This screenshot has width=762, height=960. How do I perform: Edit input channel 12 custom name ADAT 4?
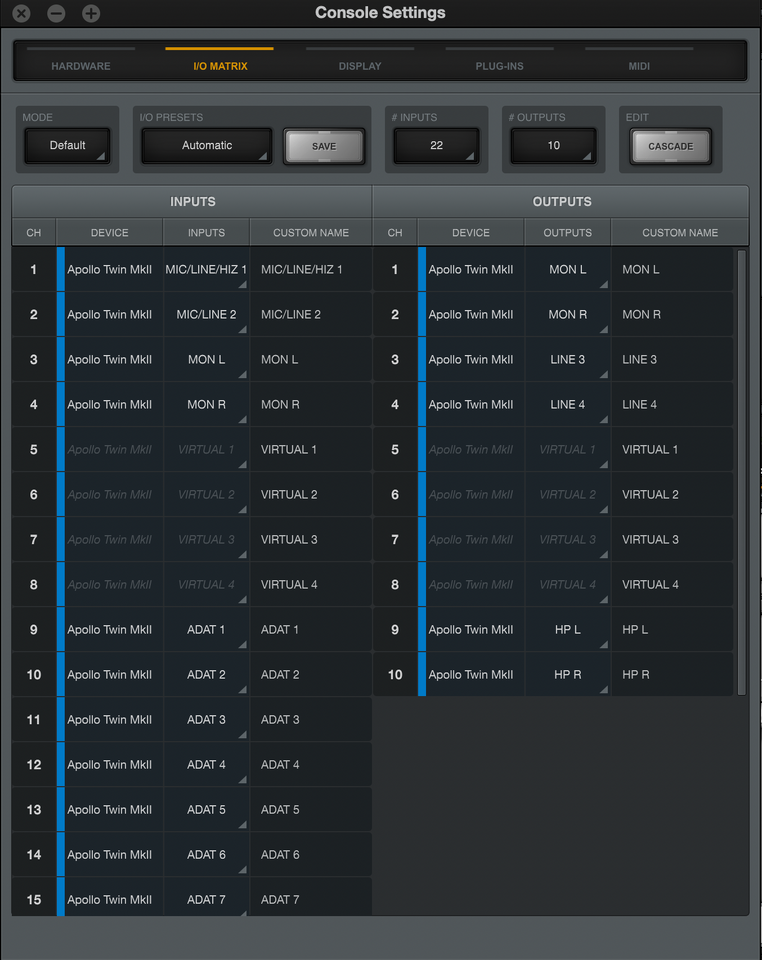click(311, 765)
